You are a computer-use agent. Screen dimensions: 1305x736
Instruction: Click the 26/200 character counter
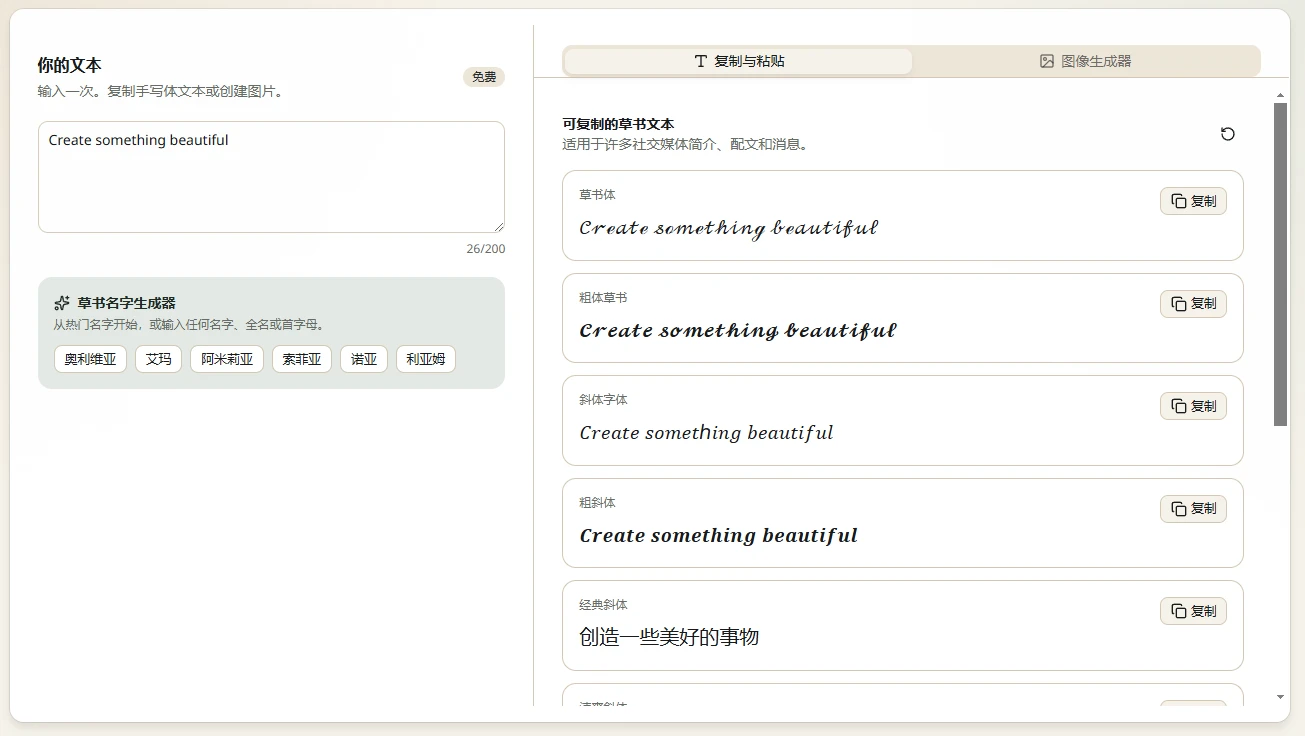point(486,249)
